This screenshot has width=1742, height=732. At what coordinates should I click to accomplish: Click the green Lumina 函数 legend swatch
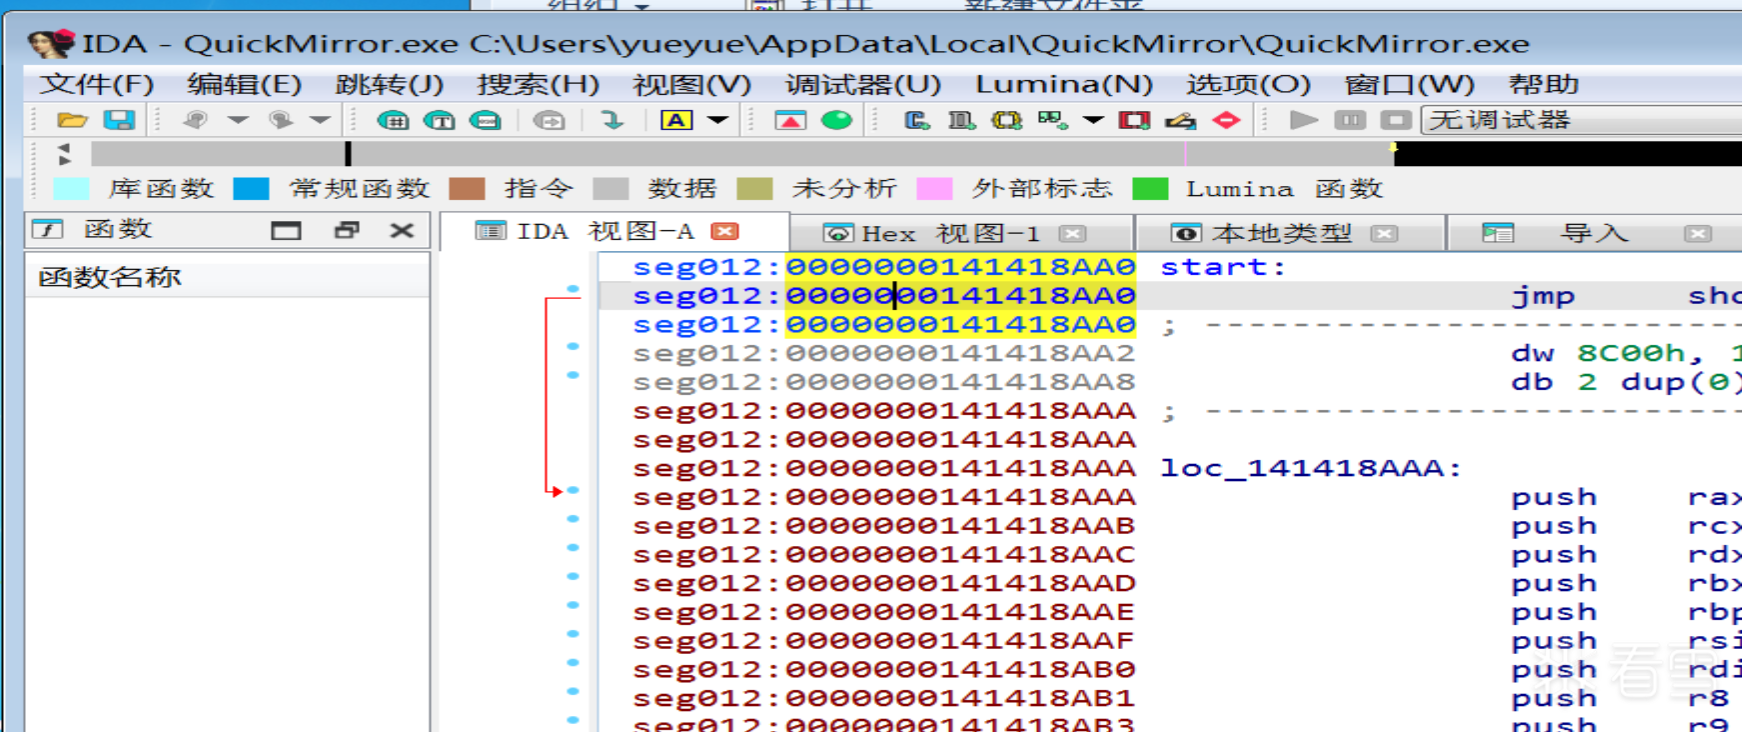coord(1150,189)
